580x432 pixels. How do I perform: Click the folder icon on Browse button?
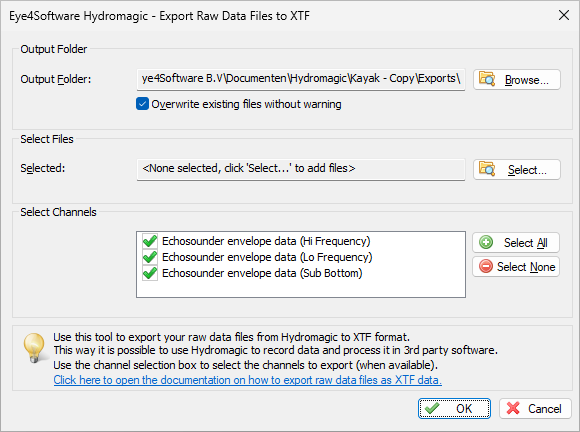487,79
